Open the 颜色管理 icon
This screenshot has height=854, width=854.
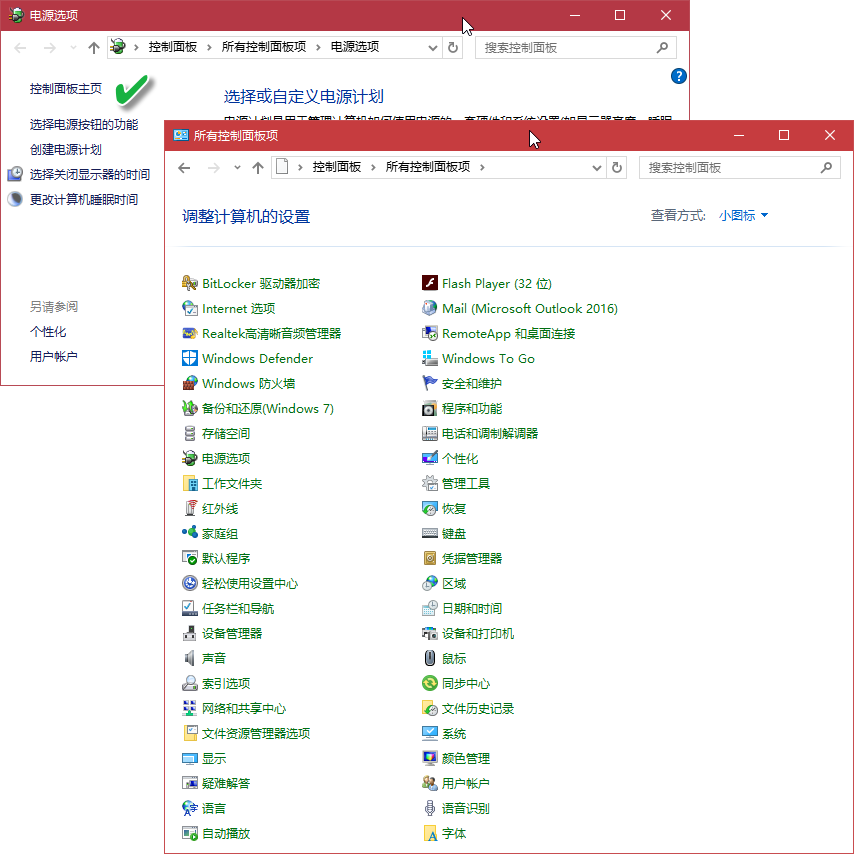click(430, 758)
